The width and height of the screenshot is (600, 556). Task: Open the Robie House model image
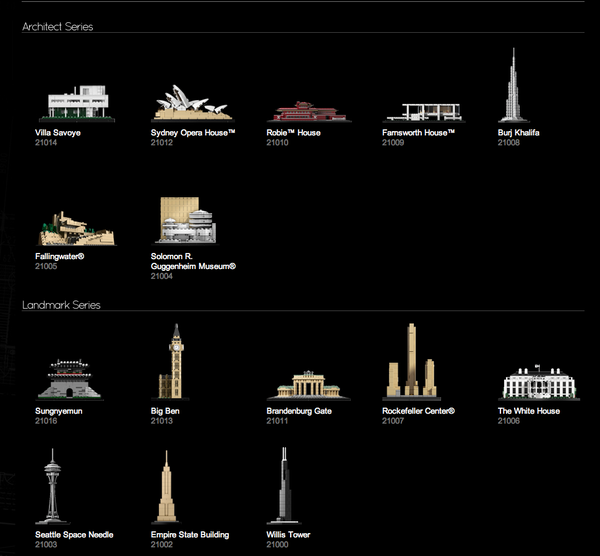click(x=309, y=111)
